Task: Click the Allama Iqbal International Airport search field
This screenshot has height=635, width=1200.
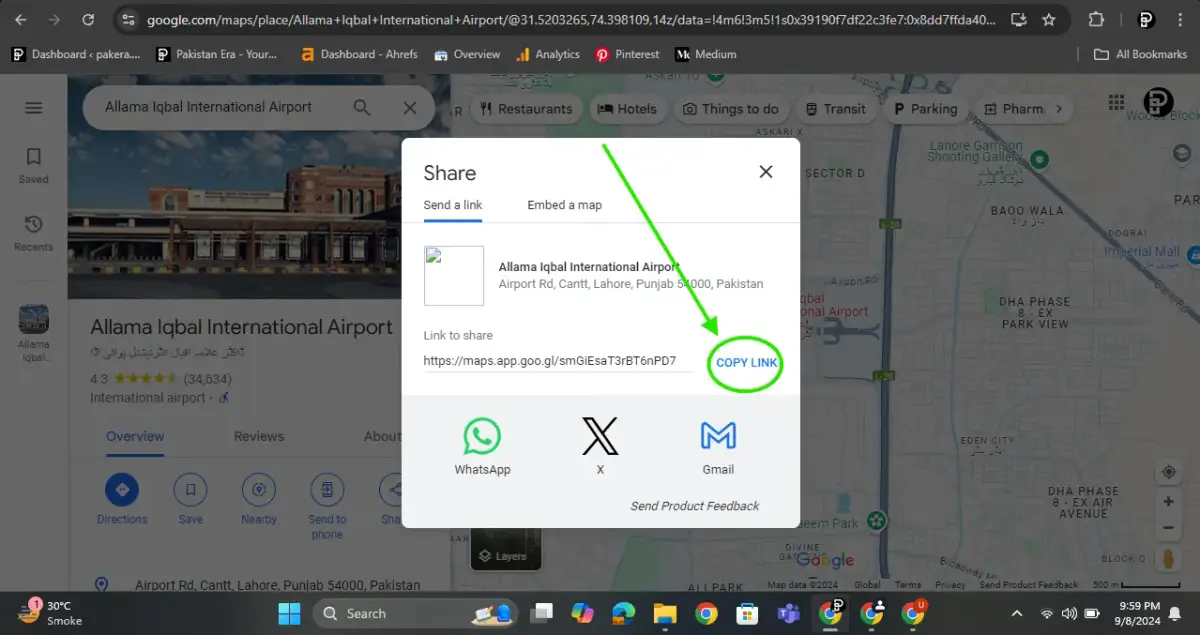Action: point(208,107)
